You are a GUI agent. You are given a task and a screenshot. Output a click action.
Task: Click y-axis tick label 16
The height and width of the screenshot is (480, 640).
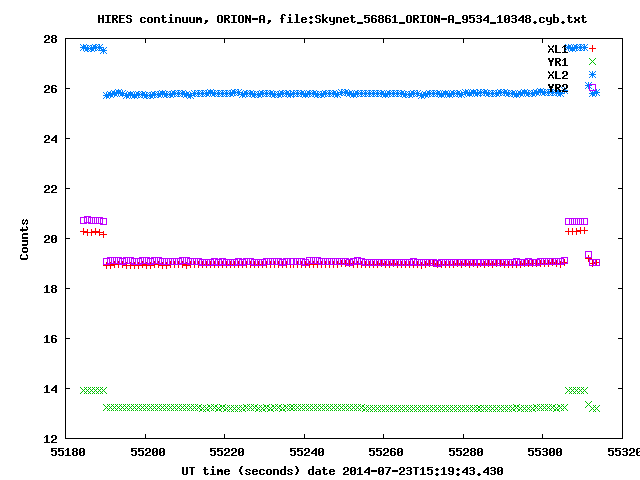[51, 339]
